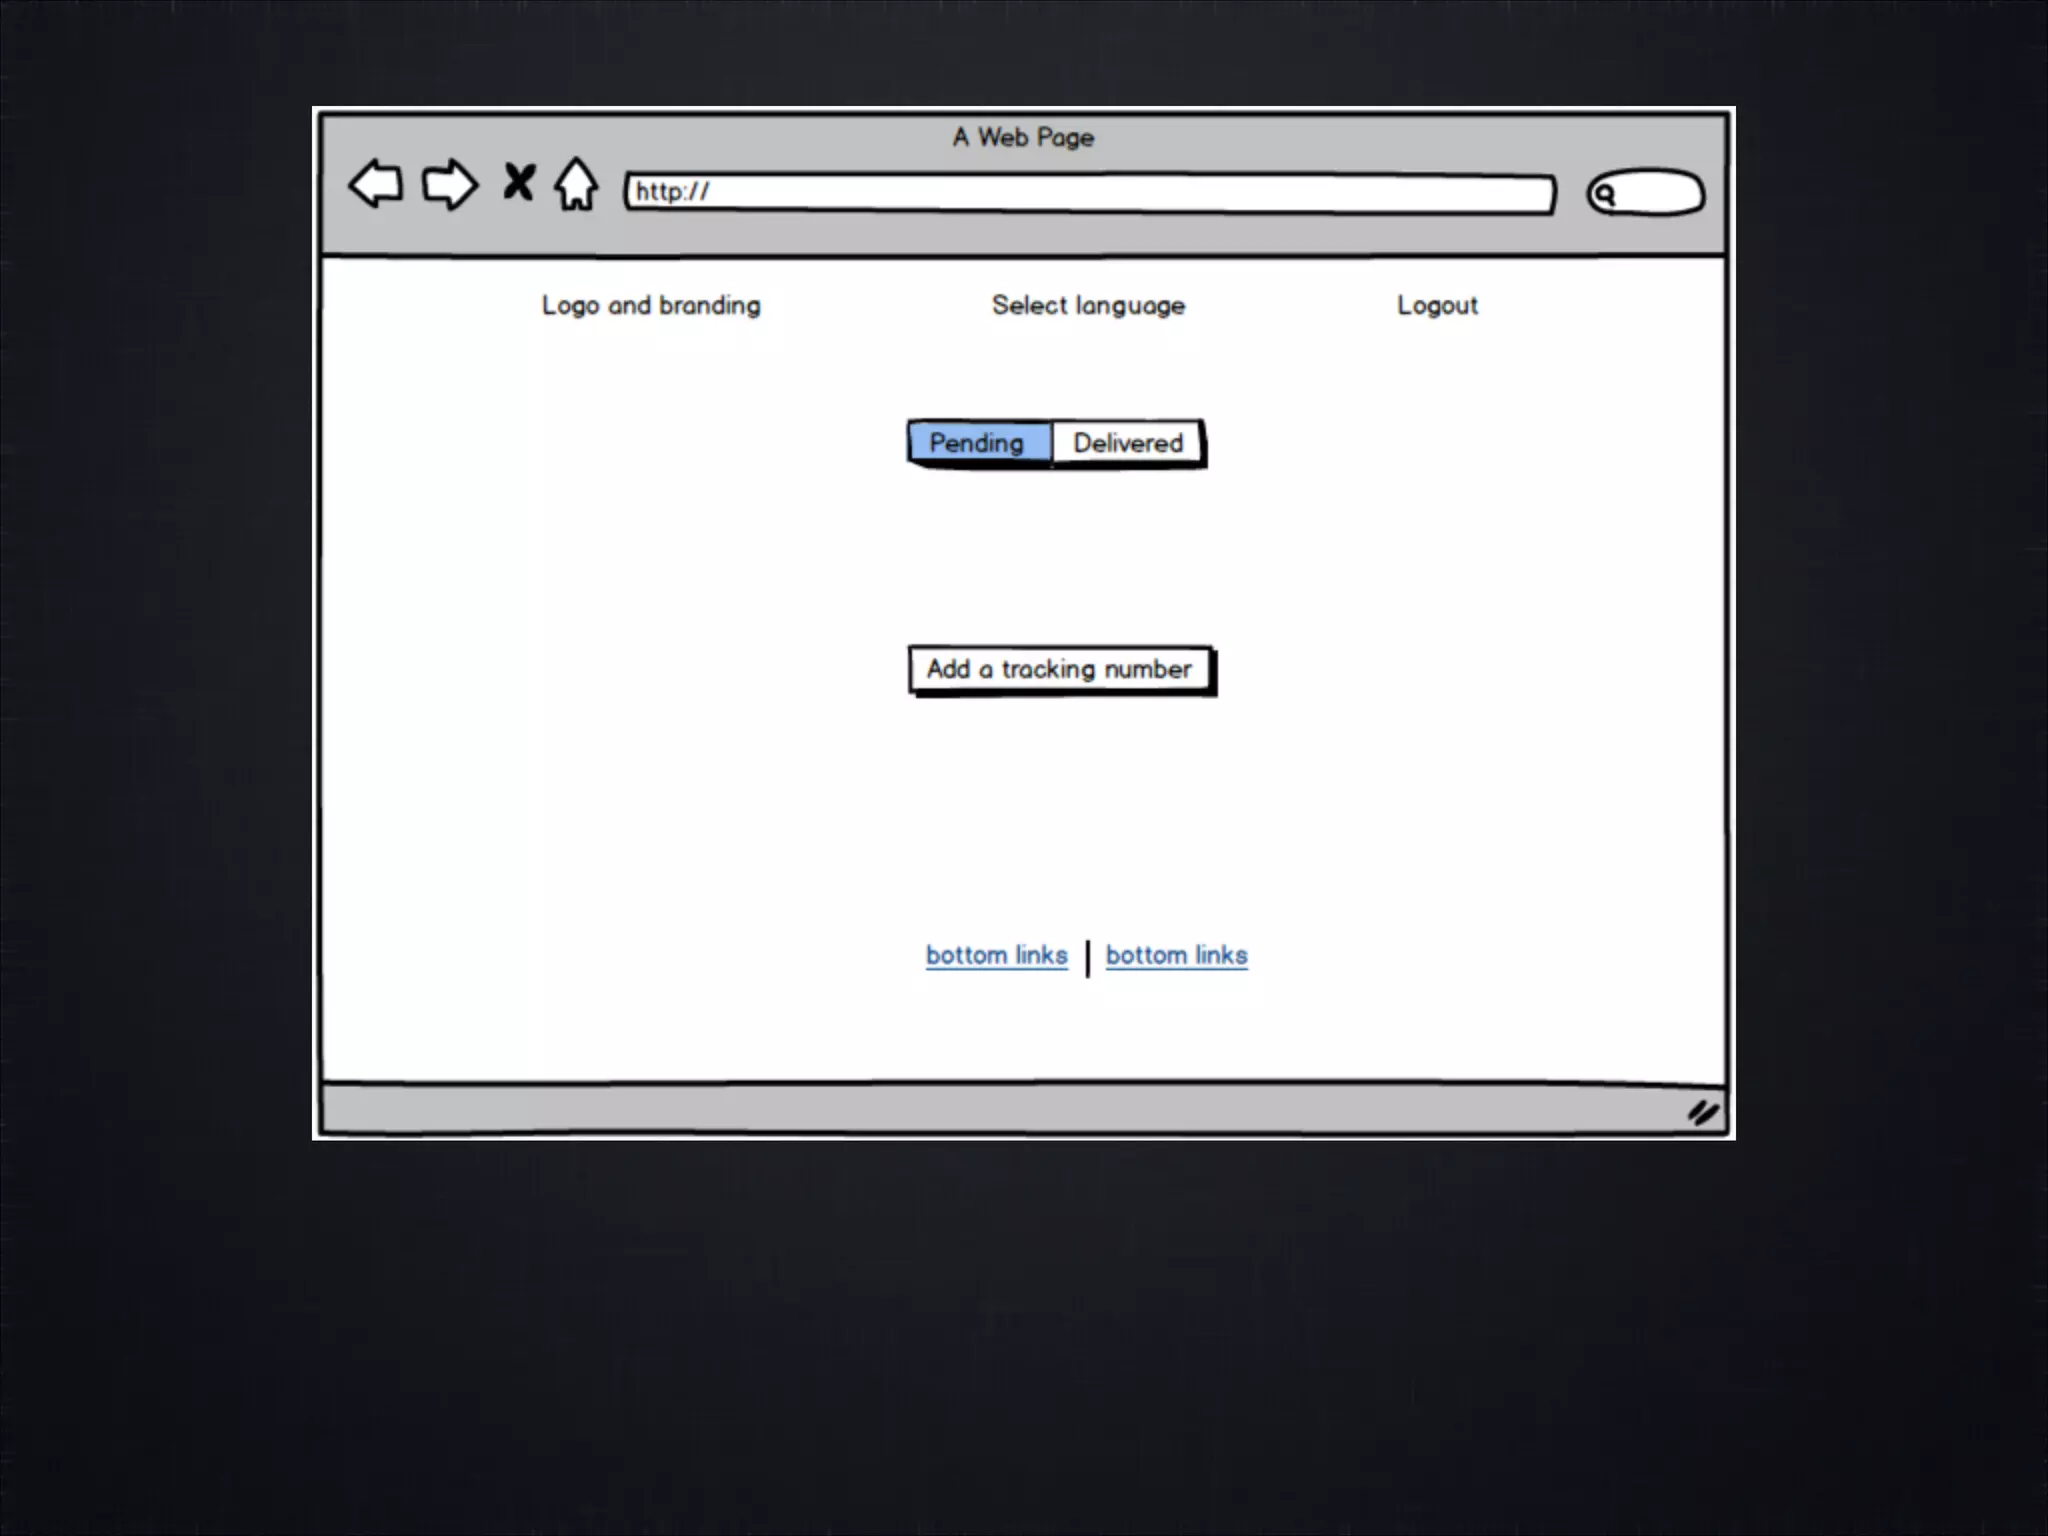
Task: Click the browser forward arrow
Action: [x=449, y=184]
